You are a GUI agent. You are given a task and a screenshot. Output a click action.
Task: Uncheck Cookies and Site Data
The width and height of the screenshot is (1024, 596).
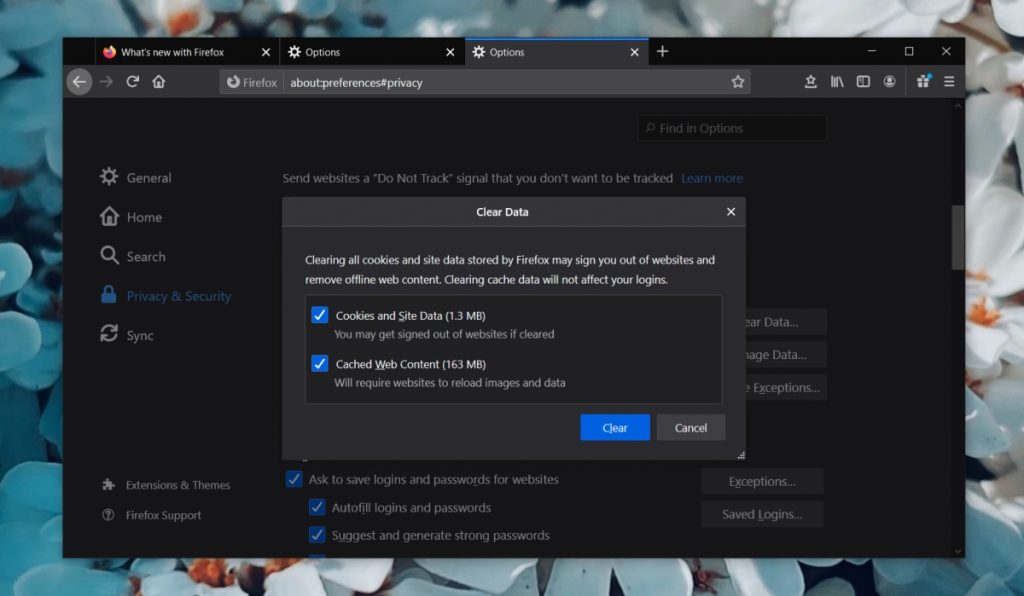tap(320, 314)
